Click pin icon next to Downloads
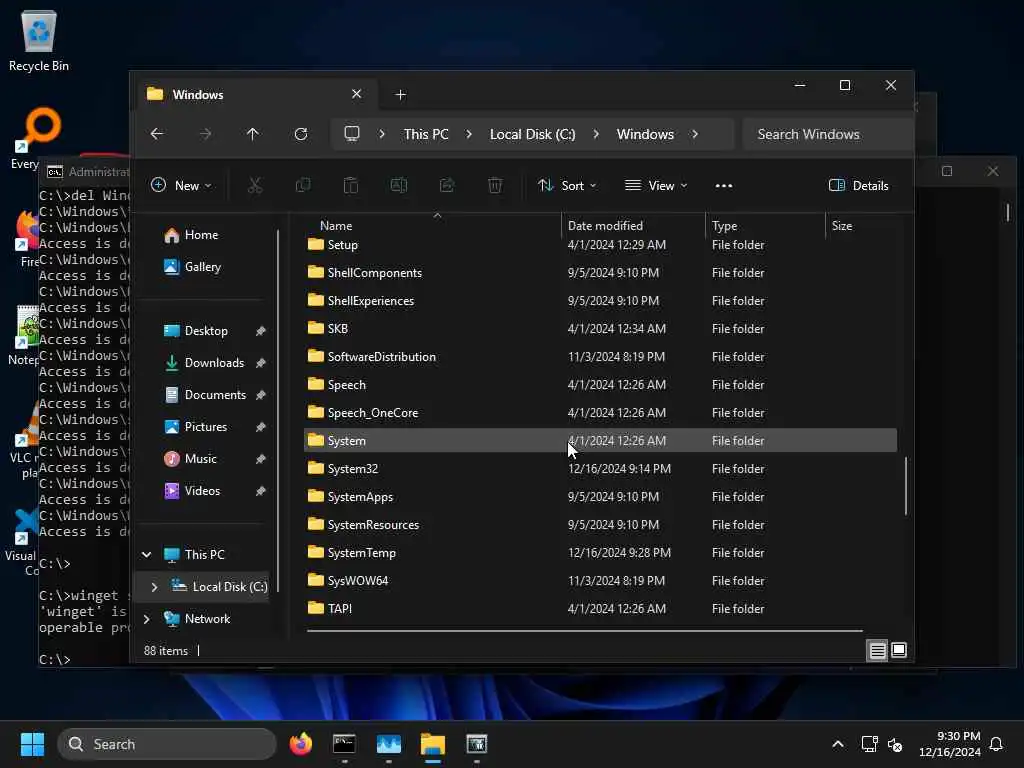This screenshot has height=768, width=1024. coord(261,363)
